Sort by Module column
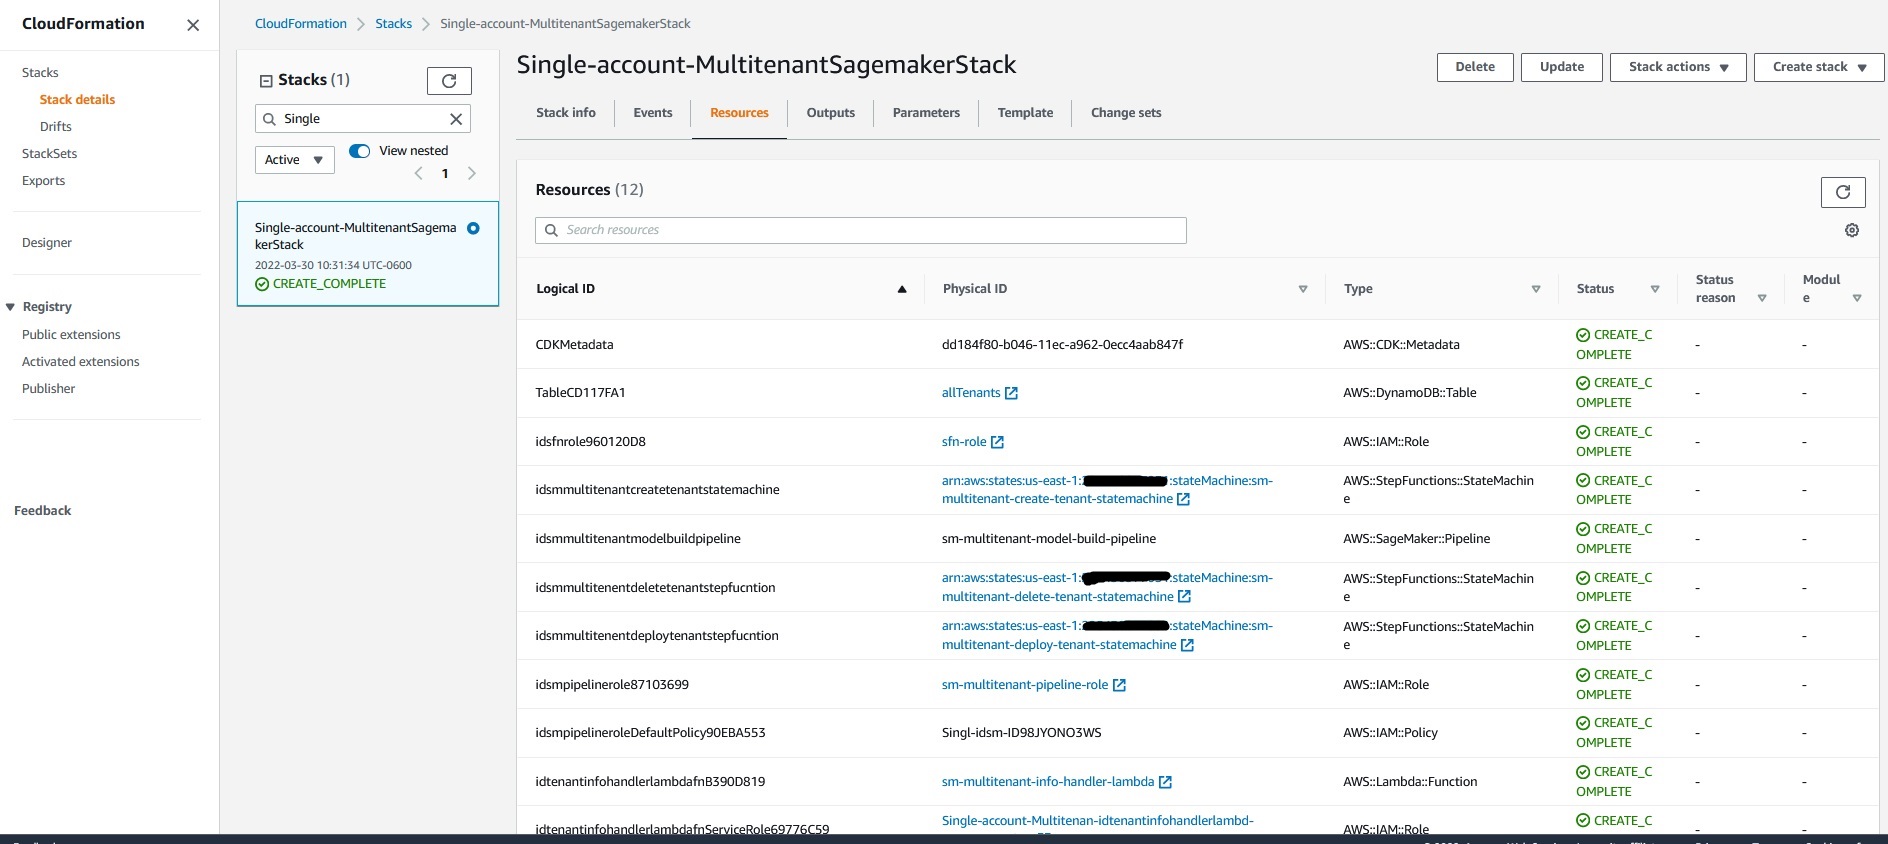 click(1857, 298)
